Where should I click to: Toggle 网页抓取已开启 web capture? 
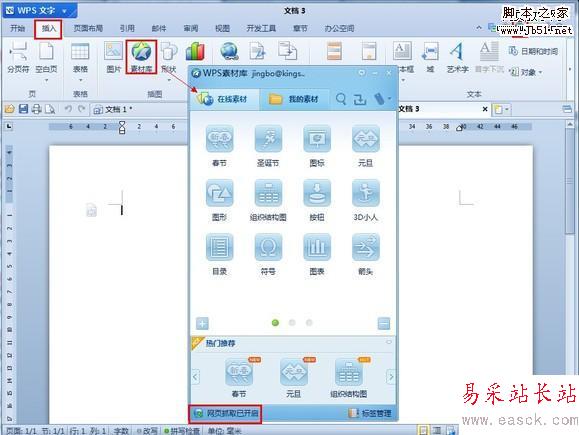click(x=226, y=413)
